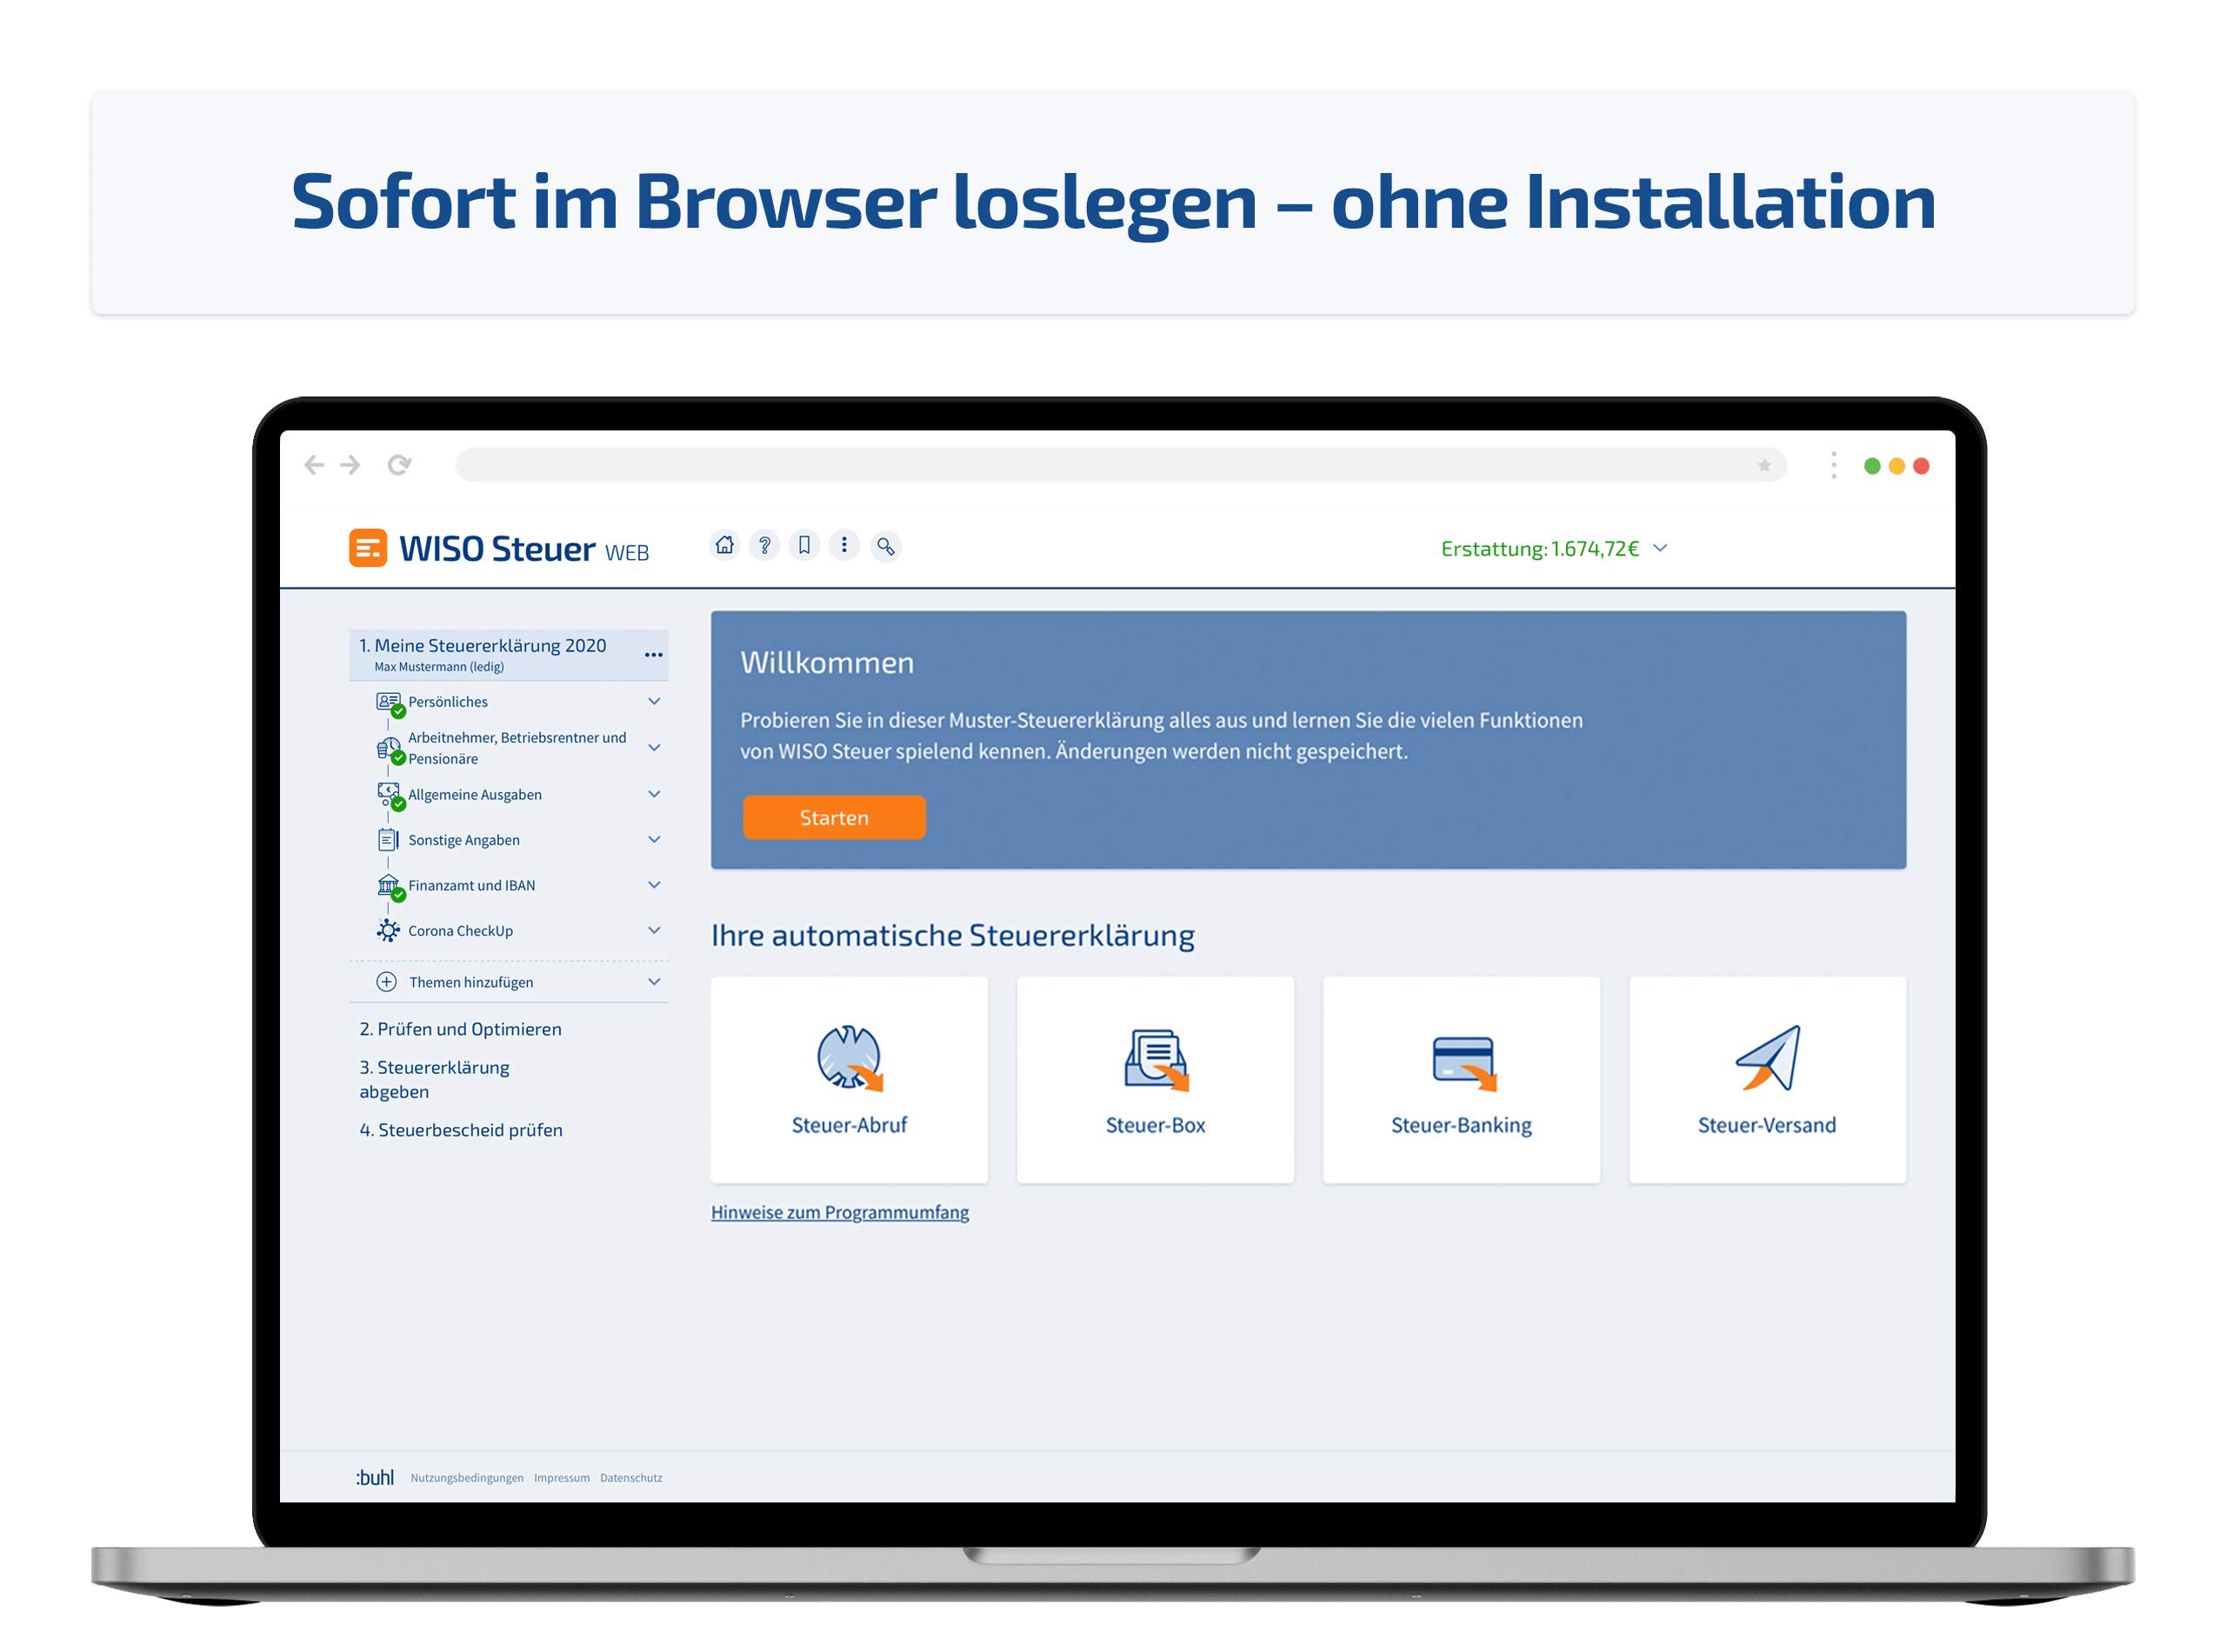Screen dimensions: 2226x1652
Task: Bookmark the page with the star icon
Action: (x=1764, y=465)
